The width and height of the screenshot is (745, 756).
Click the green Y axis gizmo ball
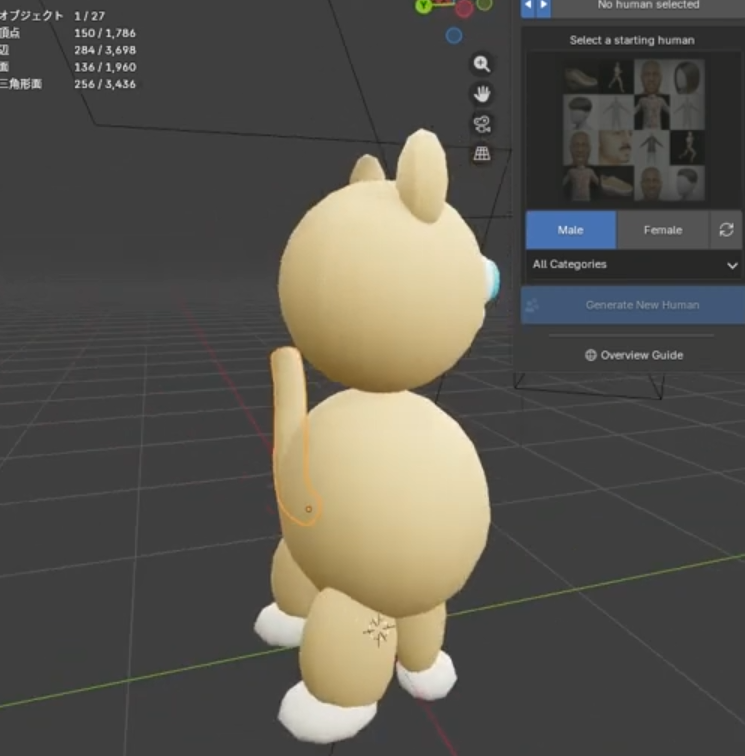[x=424, y=6]
